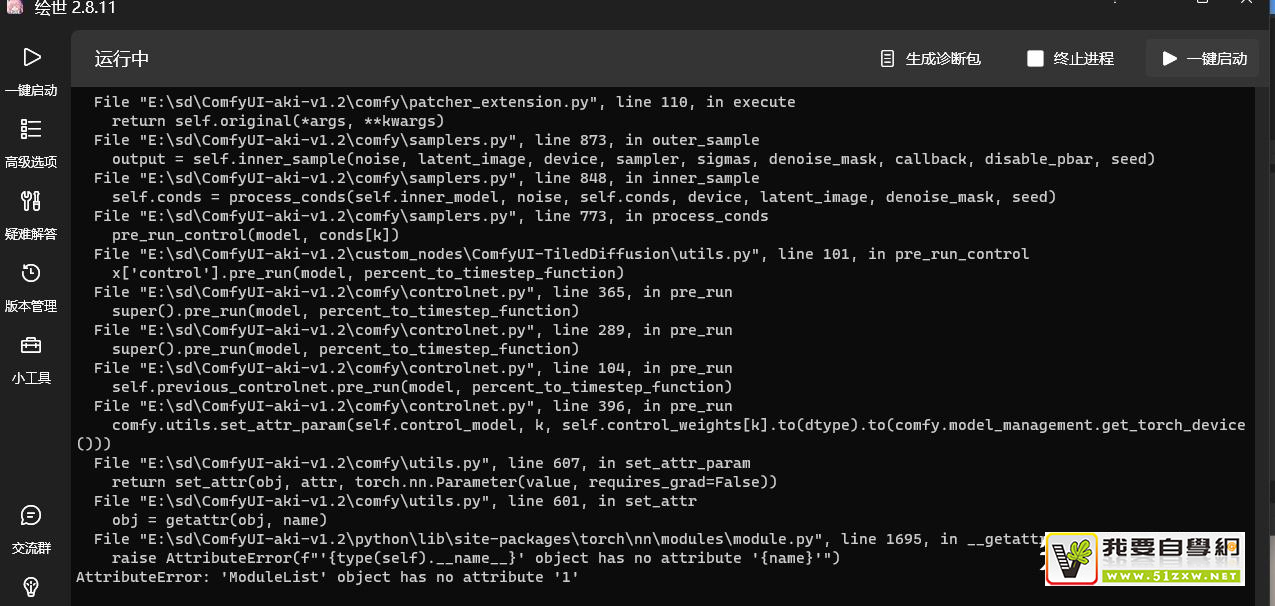Click the 生成诊断包 button
The image size is (1275, 606).
tap(930, 59)
